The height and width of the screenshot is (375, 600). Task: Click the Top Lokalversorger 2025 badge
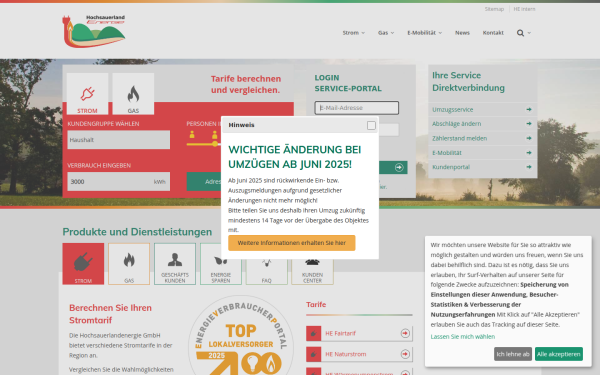point(241,336)
